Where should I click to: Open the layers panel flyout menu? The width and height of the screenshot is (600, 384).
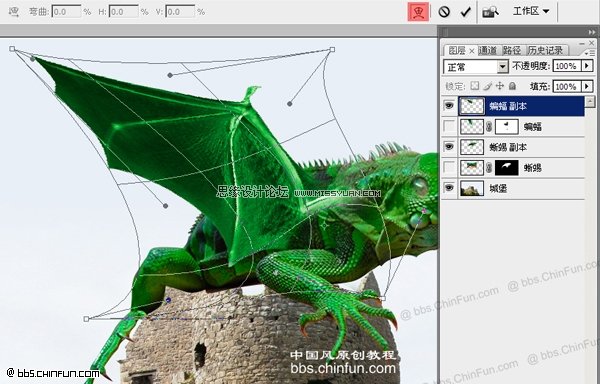click(x=589, y=53)
